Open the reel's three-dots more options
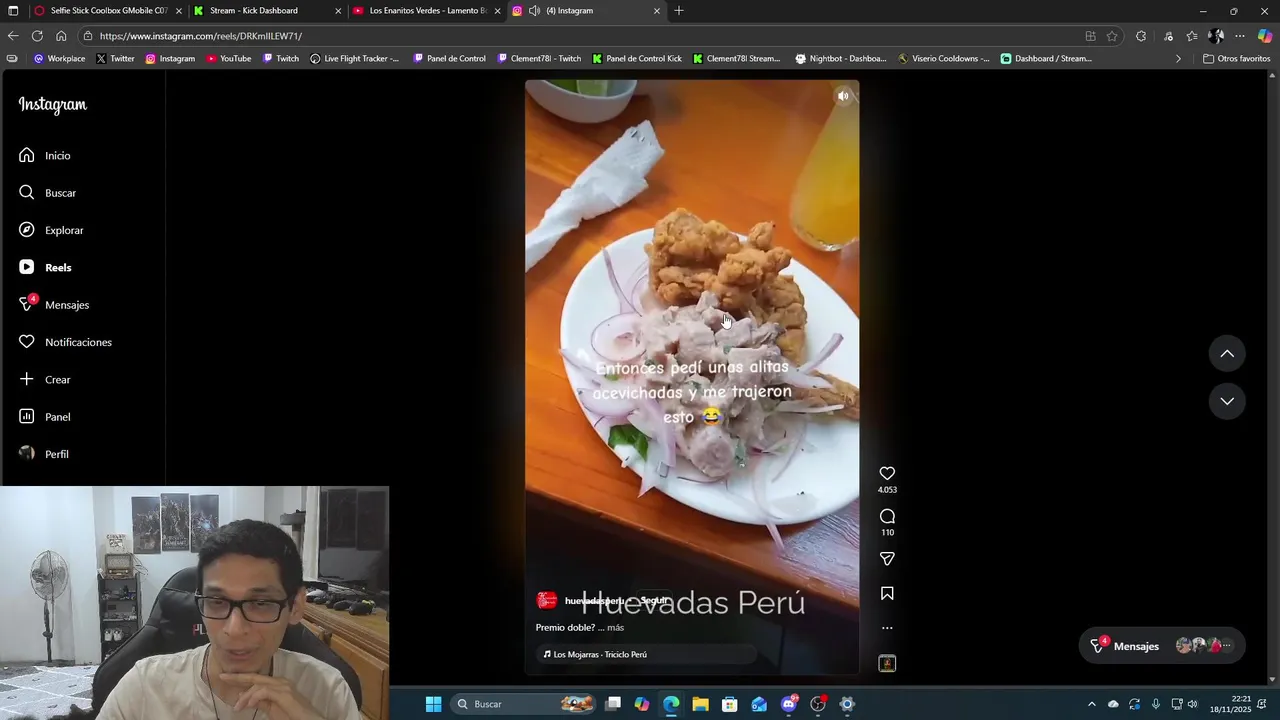 887,628
